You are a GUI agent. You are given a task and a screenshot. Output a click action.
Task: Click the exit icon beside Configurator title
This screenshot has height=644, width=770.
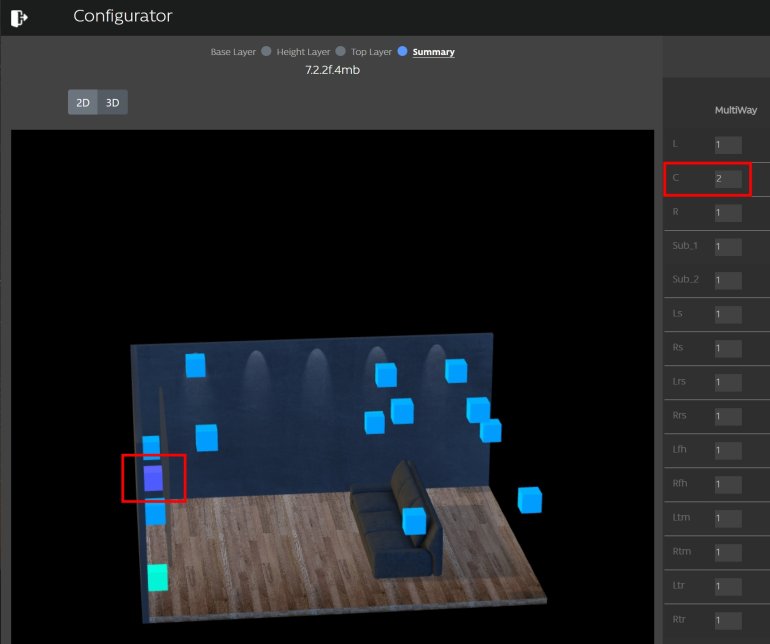coord(19,17)
